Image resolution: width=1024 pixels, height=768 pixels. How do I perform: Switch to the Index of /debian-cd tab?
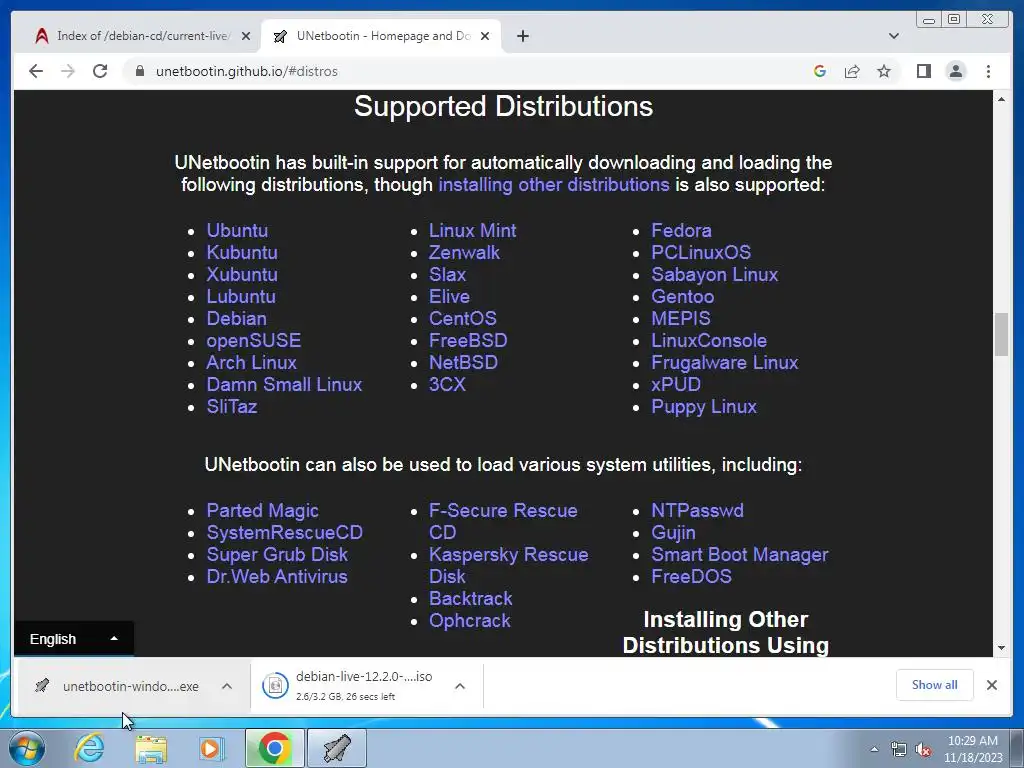point(142,36)
